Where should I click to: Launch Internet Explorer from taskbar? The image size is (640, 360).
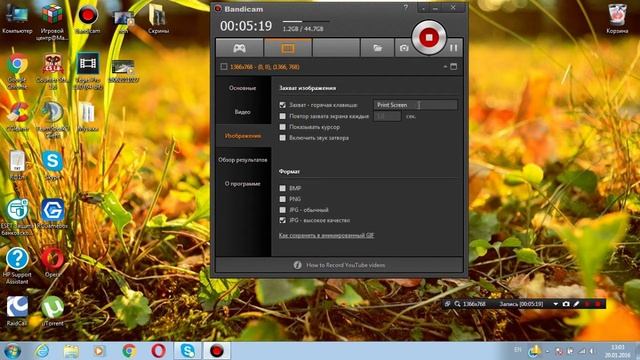[x=42, y=351]
